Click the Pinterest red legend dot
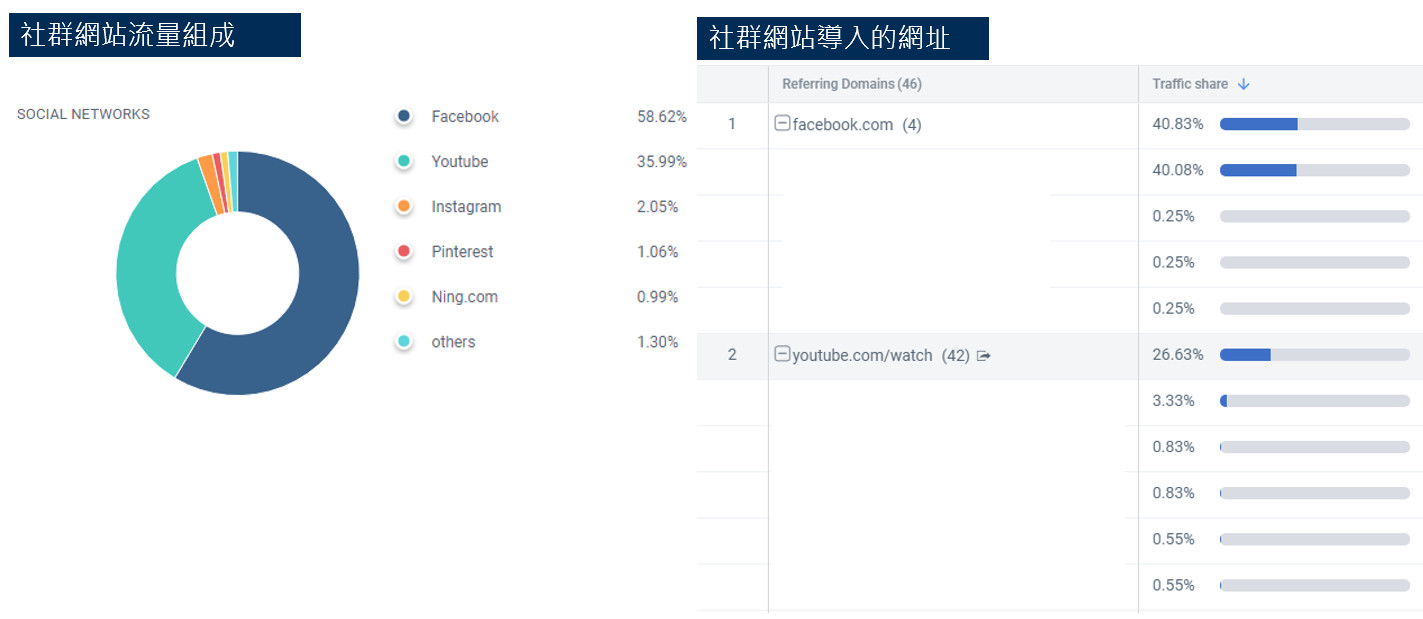The image size is (1423, 619). coord(404,252)
